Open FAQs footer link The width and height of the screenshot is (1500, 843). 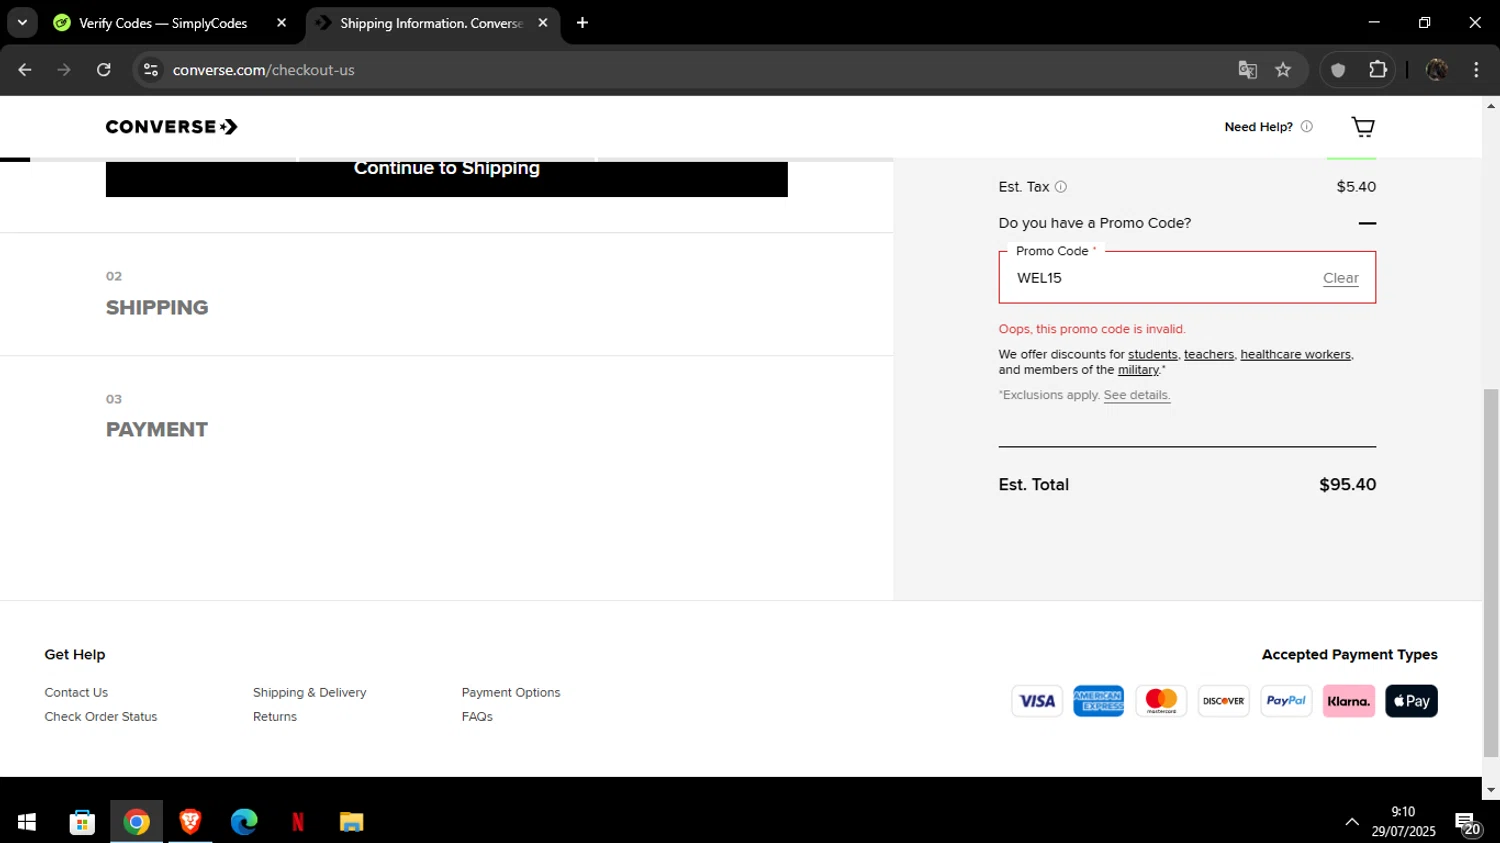[477, 717]
